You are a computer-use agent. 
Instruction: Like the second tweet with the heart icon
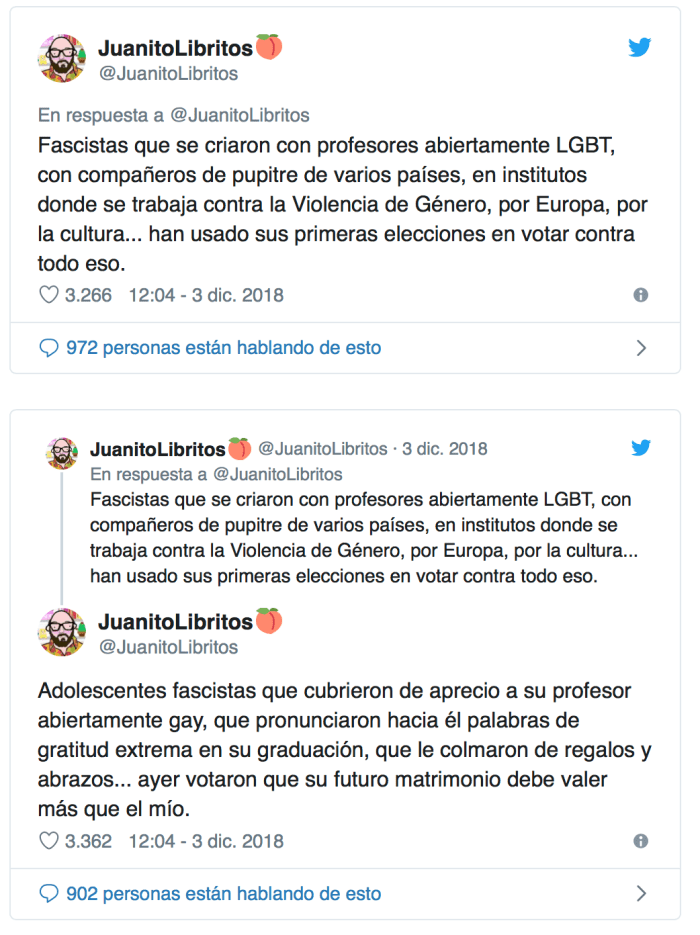[48, 841]
